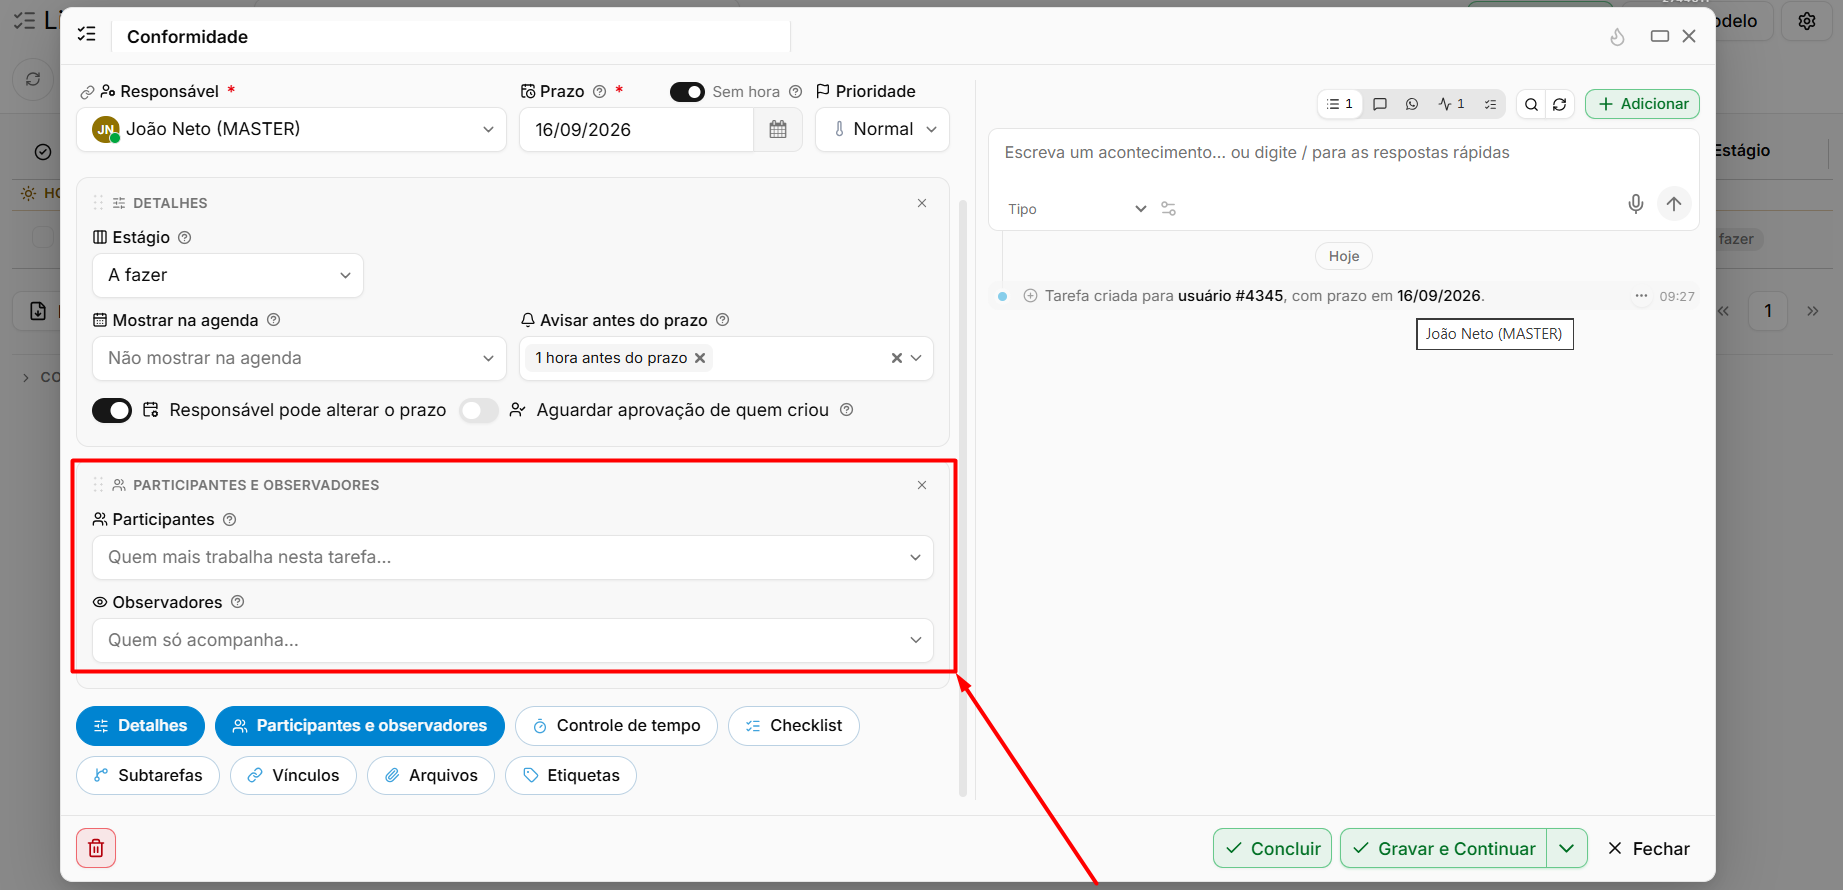The image size is (1843, 890).
Task: Expand the Gravar e Continuar arrow menu
Action: (1567, 848)
